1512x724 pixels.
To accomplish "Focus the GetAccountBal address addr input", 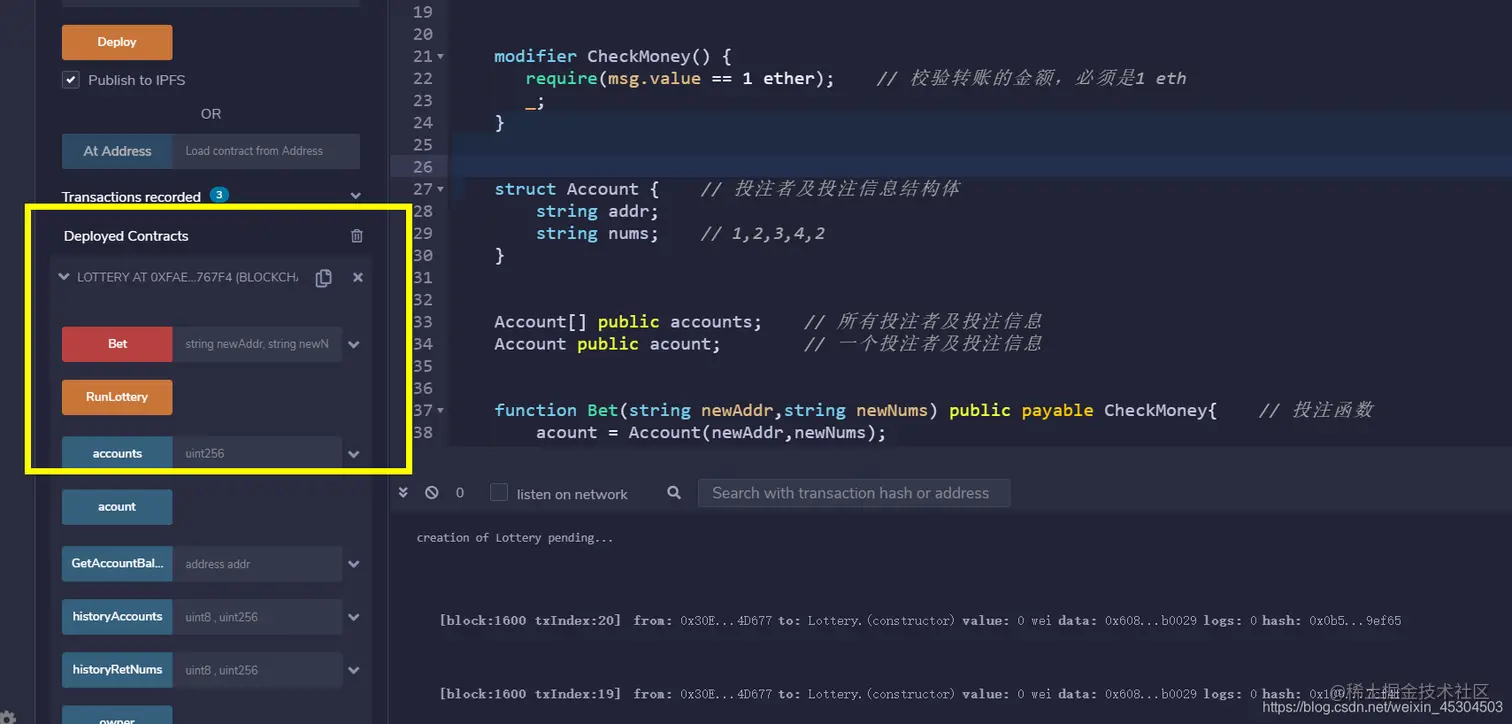I will tap(257, 564).
